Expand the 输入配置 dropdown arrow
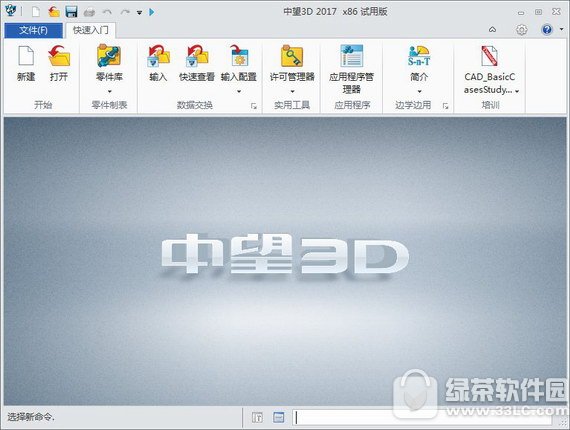 coord(239,91)
